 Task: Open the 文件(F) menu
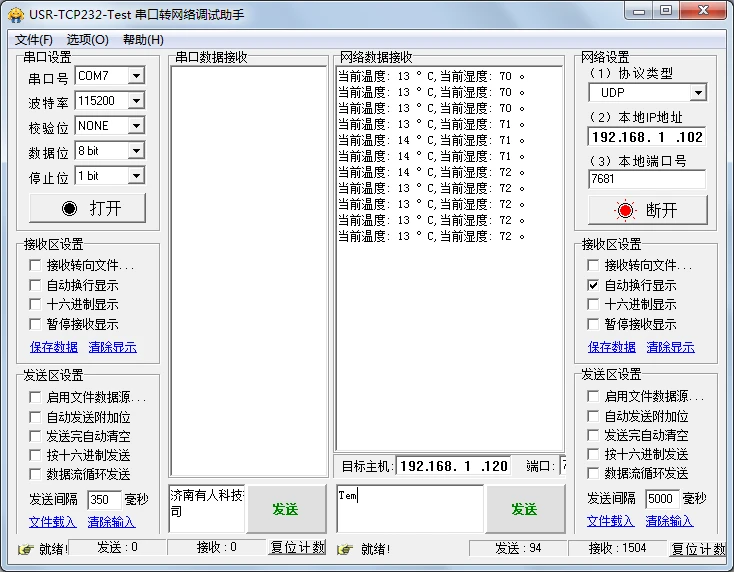click(x=34, y=40)
